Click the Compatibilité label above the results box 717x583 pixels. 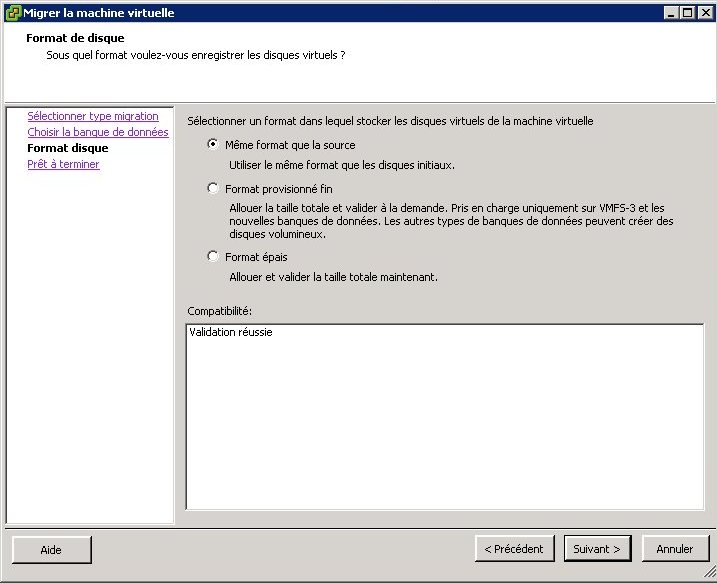click(219, 311)
